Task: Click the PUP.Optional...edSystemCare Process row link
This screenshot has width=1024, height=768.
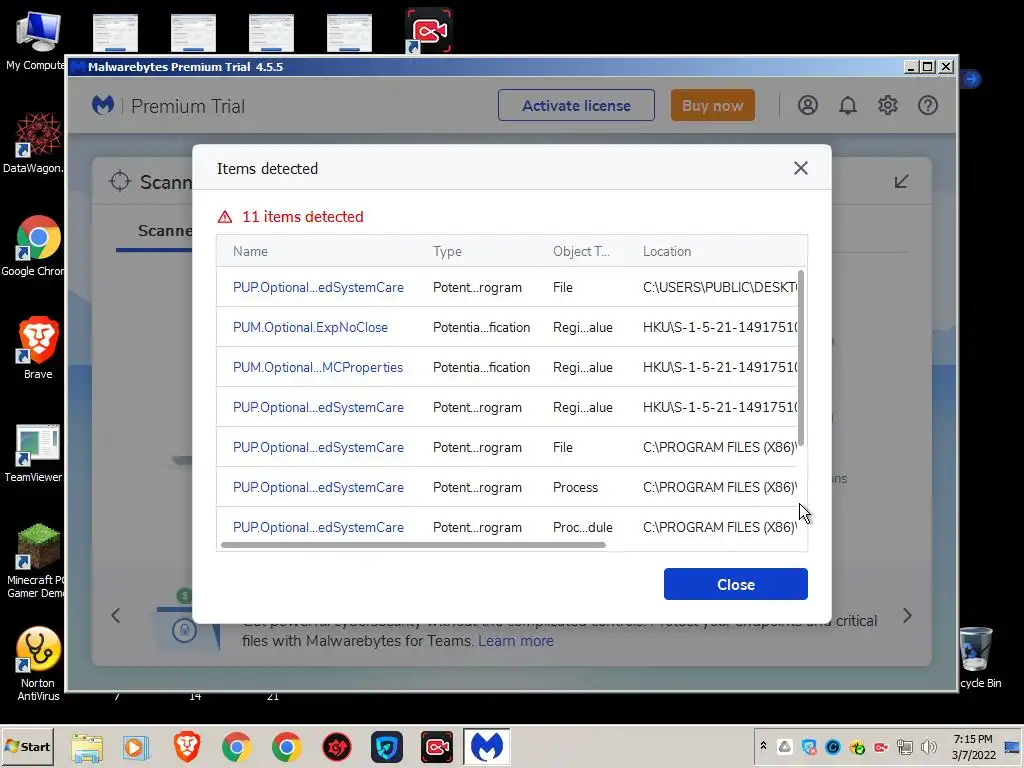Action: [x=318, y=487]
